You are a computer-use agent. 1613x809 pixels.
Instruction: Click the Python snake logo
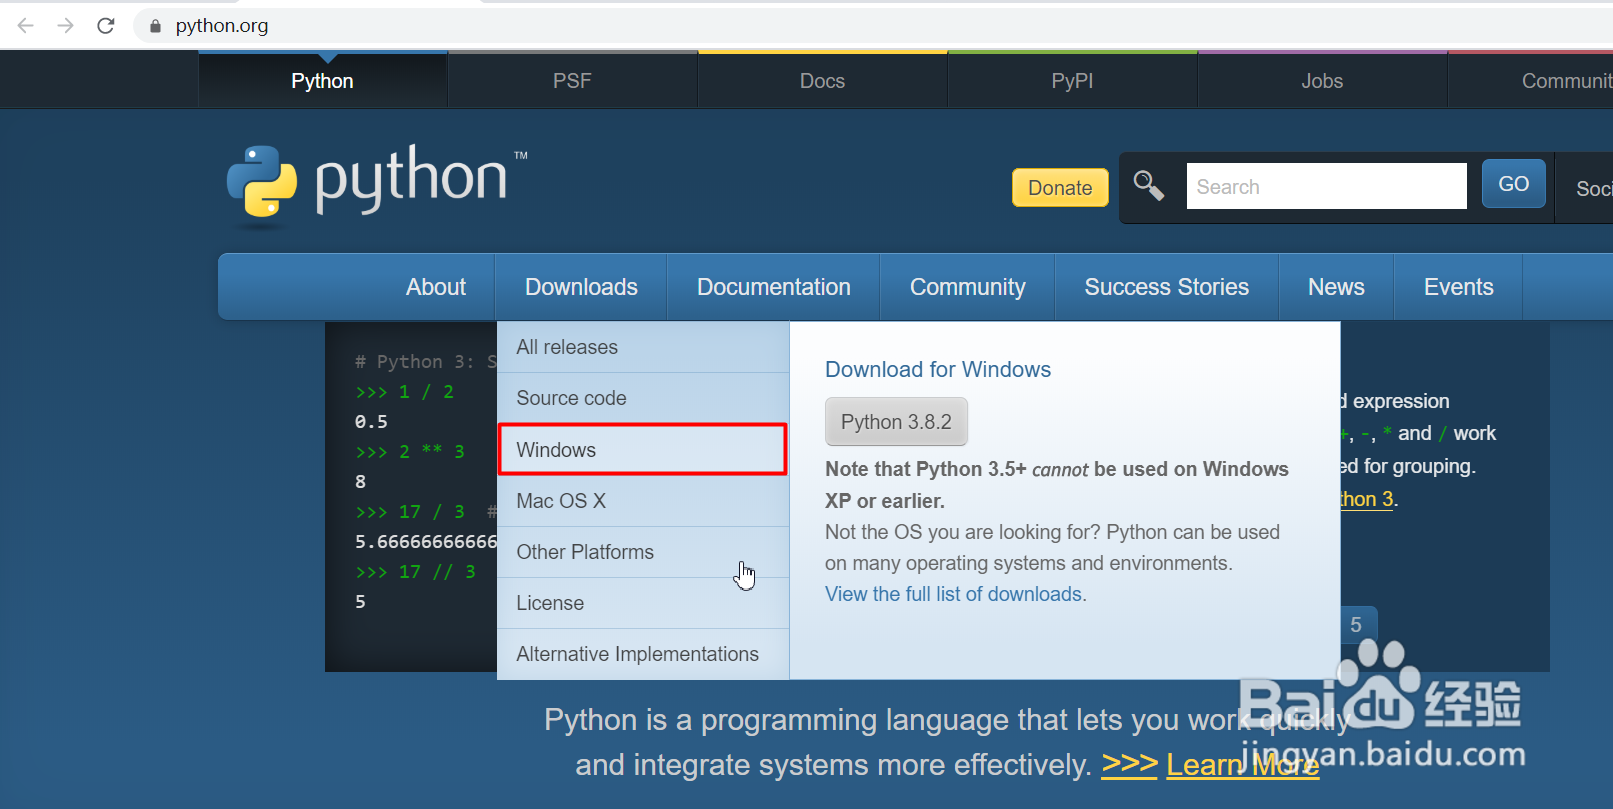(262, 182)
